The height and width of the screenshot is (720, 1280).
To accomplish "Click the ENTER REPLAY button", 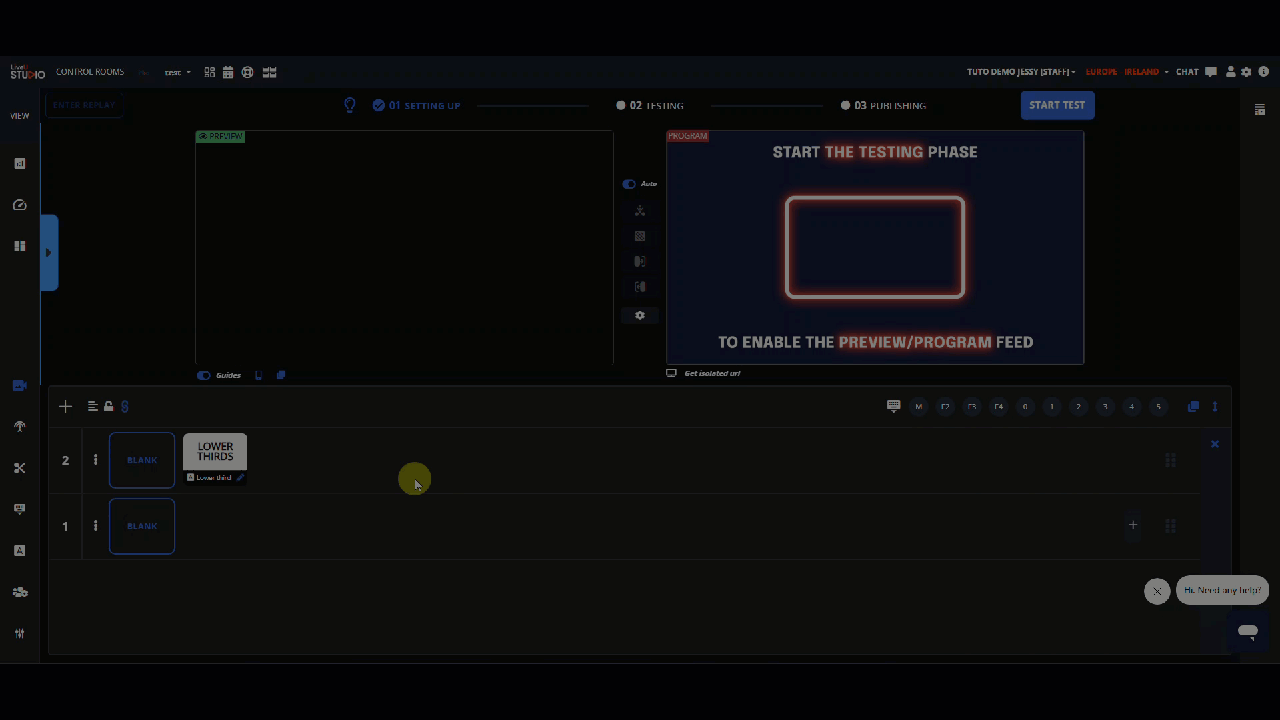I will click(x=84, y=105).
